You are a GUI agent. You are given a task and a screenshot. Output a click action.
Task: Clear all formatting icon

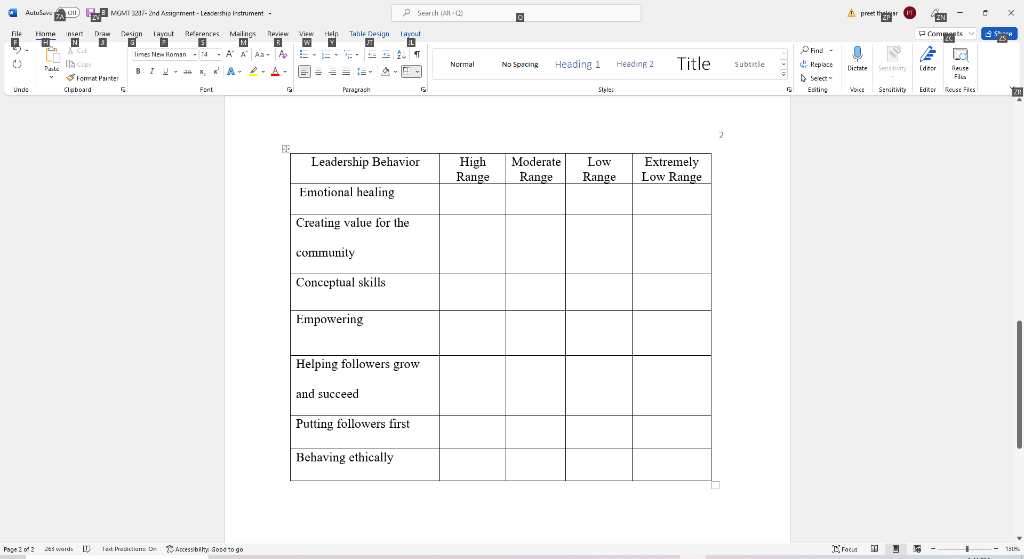283,54
